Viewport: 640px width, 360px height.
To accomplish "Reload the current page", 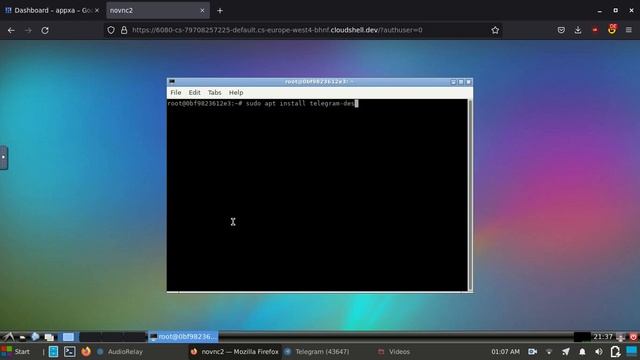I will tap(45, 30).
